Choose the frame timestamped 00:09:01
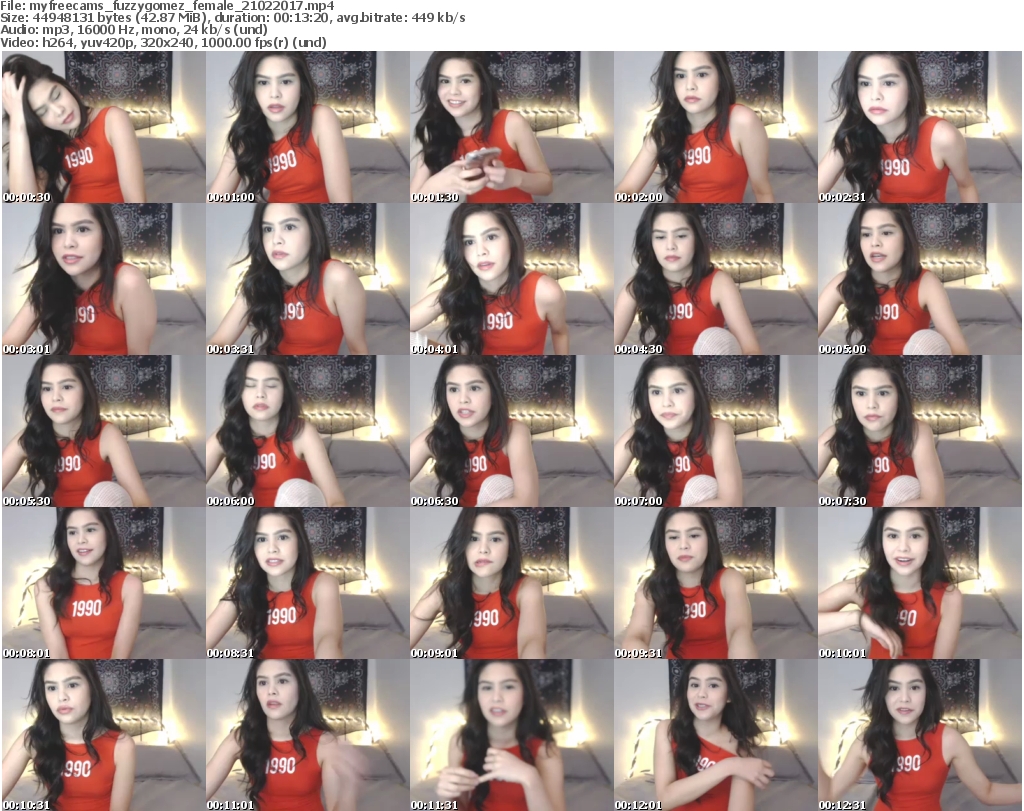1024x811 pixels. click(x=511, y=584)
